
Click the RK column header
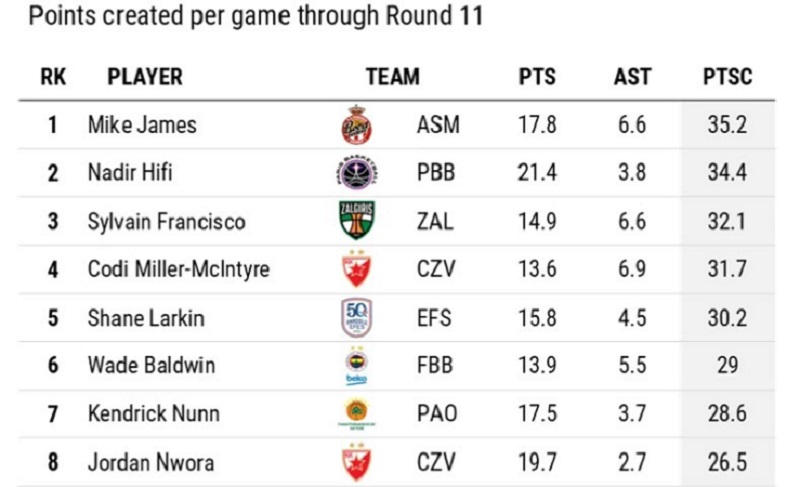tap(53, 77)
